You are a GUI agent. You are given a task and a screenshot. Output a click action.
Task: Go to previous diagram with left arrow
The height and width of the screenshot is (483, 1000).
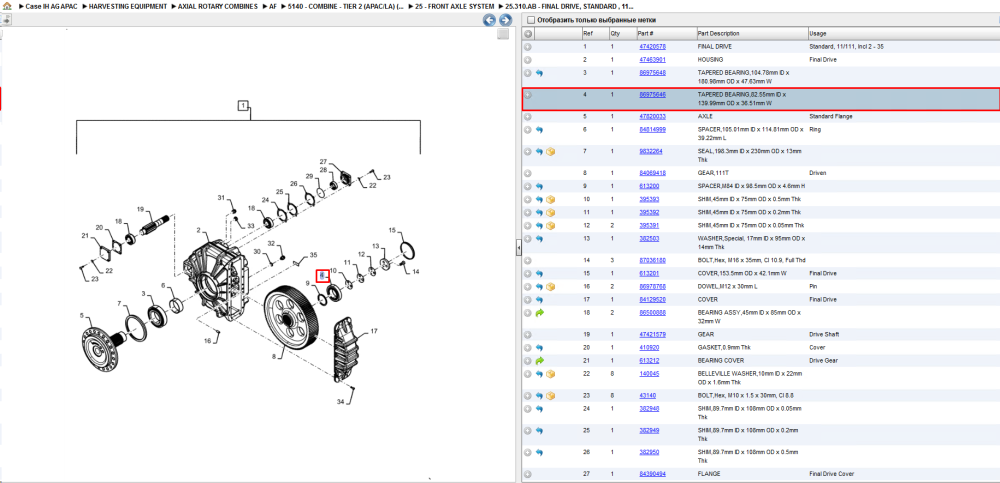click(x=489, y=20)
